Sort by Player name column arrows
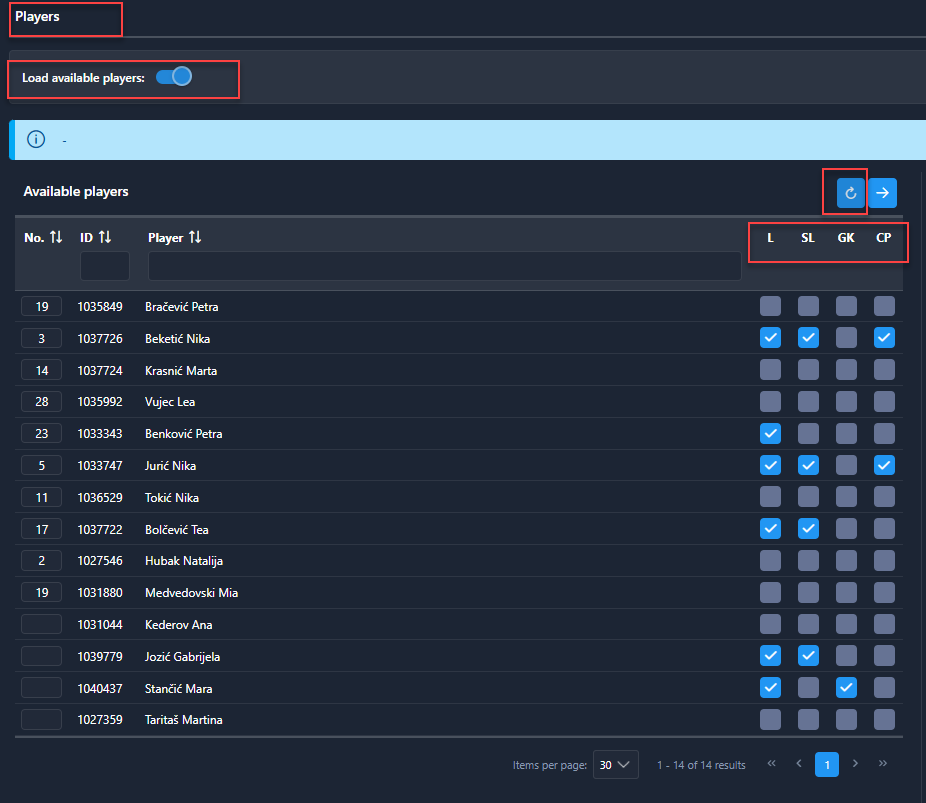 (x=195, y=237)
